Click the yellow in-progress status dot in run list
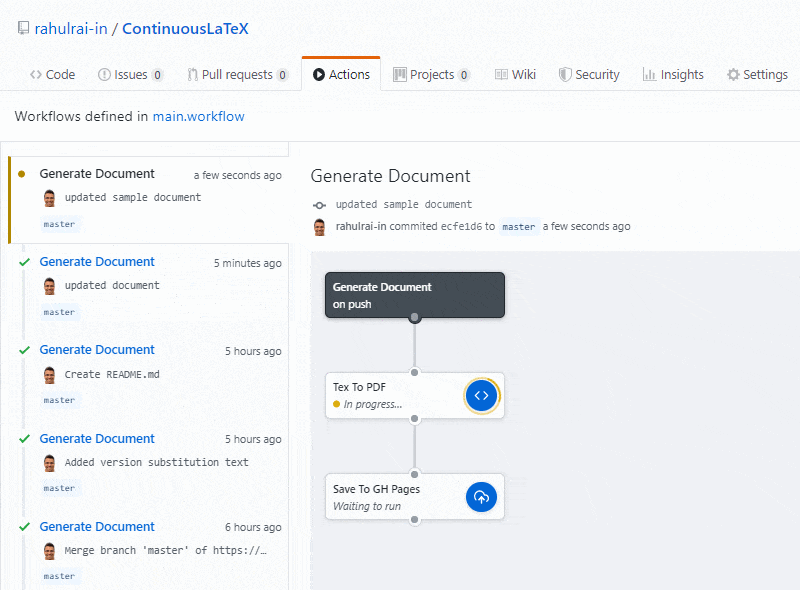 pyautogui.click(x=21, y=174)
